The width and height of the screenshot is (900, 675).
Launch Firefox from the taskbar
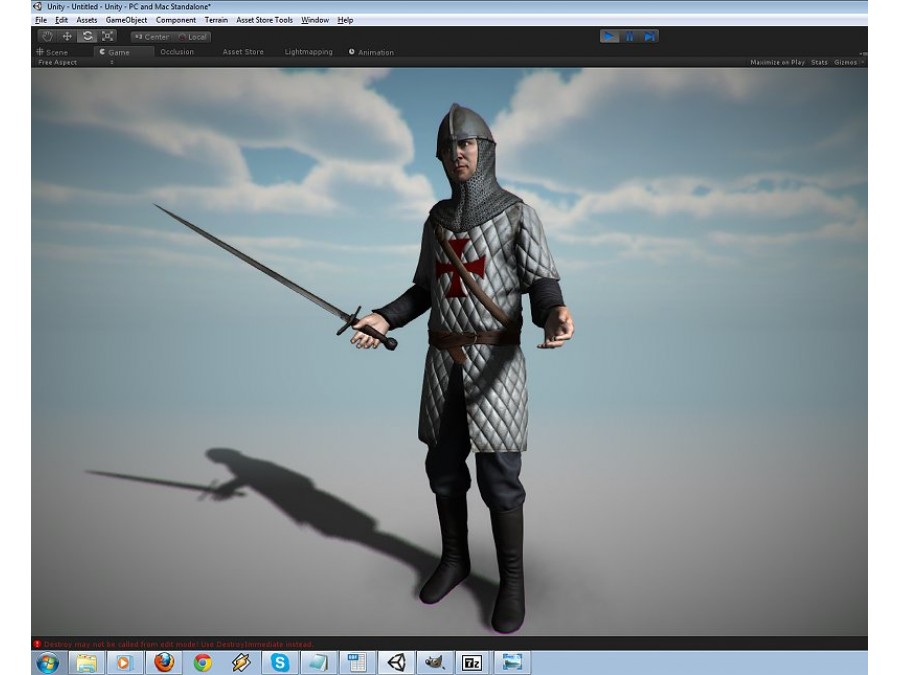click(164, 663)
